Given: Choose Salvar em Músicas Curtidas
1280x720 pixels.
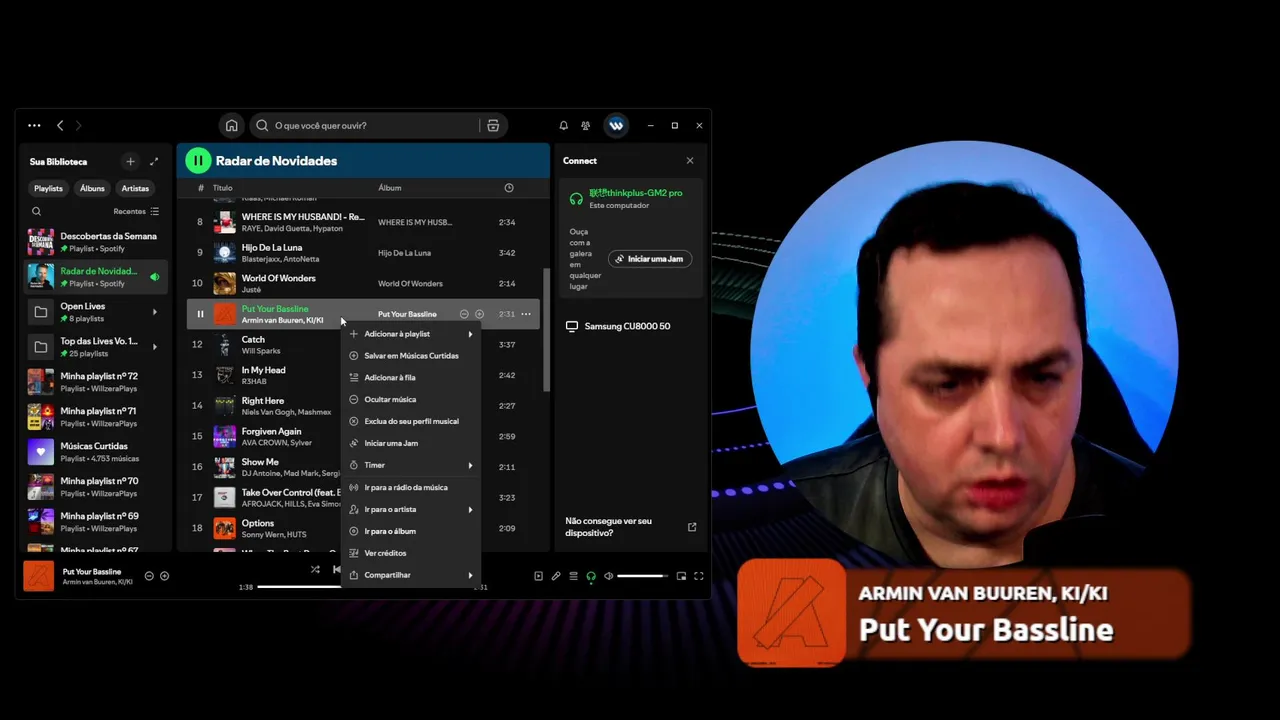Looking at the screenshot, I should (411, 356).
